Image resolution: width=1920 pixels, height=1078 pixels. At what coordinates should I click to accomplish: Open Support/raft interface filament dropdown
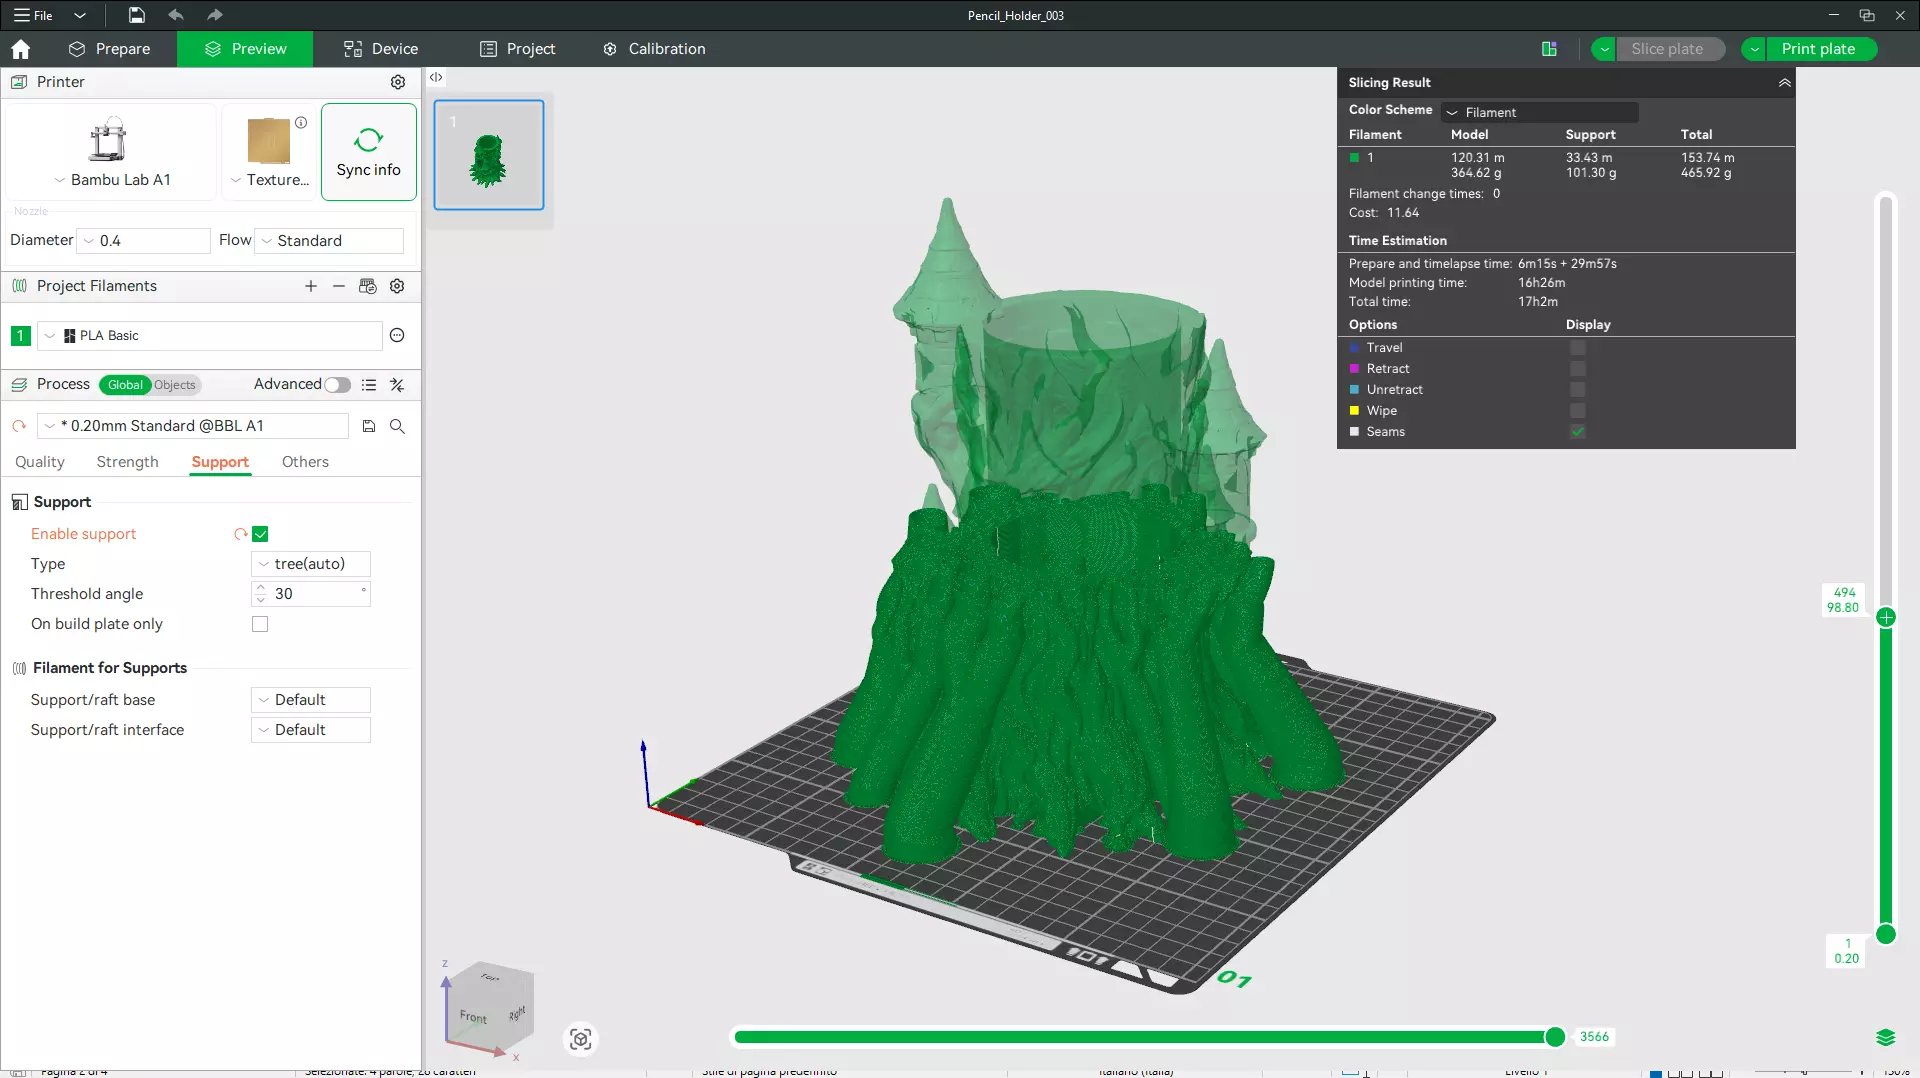tap(311, 730)
